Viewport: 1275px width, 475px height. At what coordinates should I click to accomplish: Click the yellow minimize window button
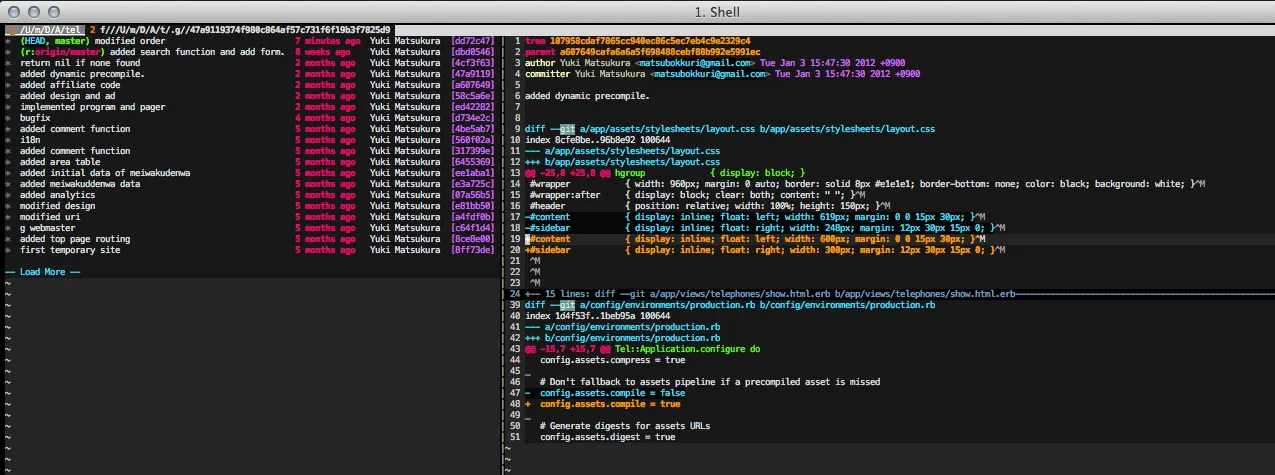(33, 11)
